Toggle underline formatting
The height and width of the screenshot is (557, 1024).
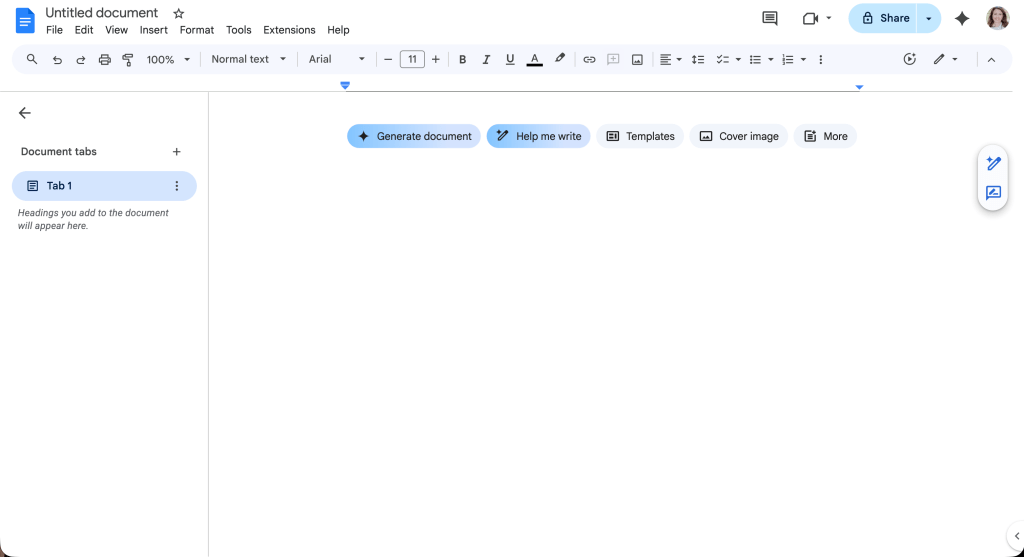tap(510, 60)
